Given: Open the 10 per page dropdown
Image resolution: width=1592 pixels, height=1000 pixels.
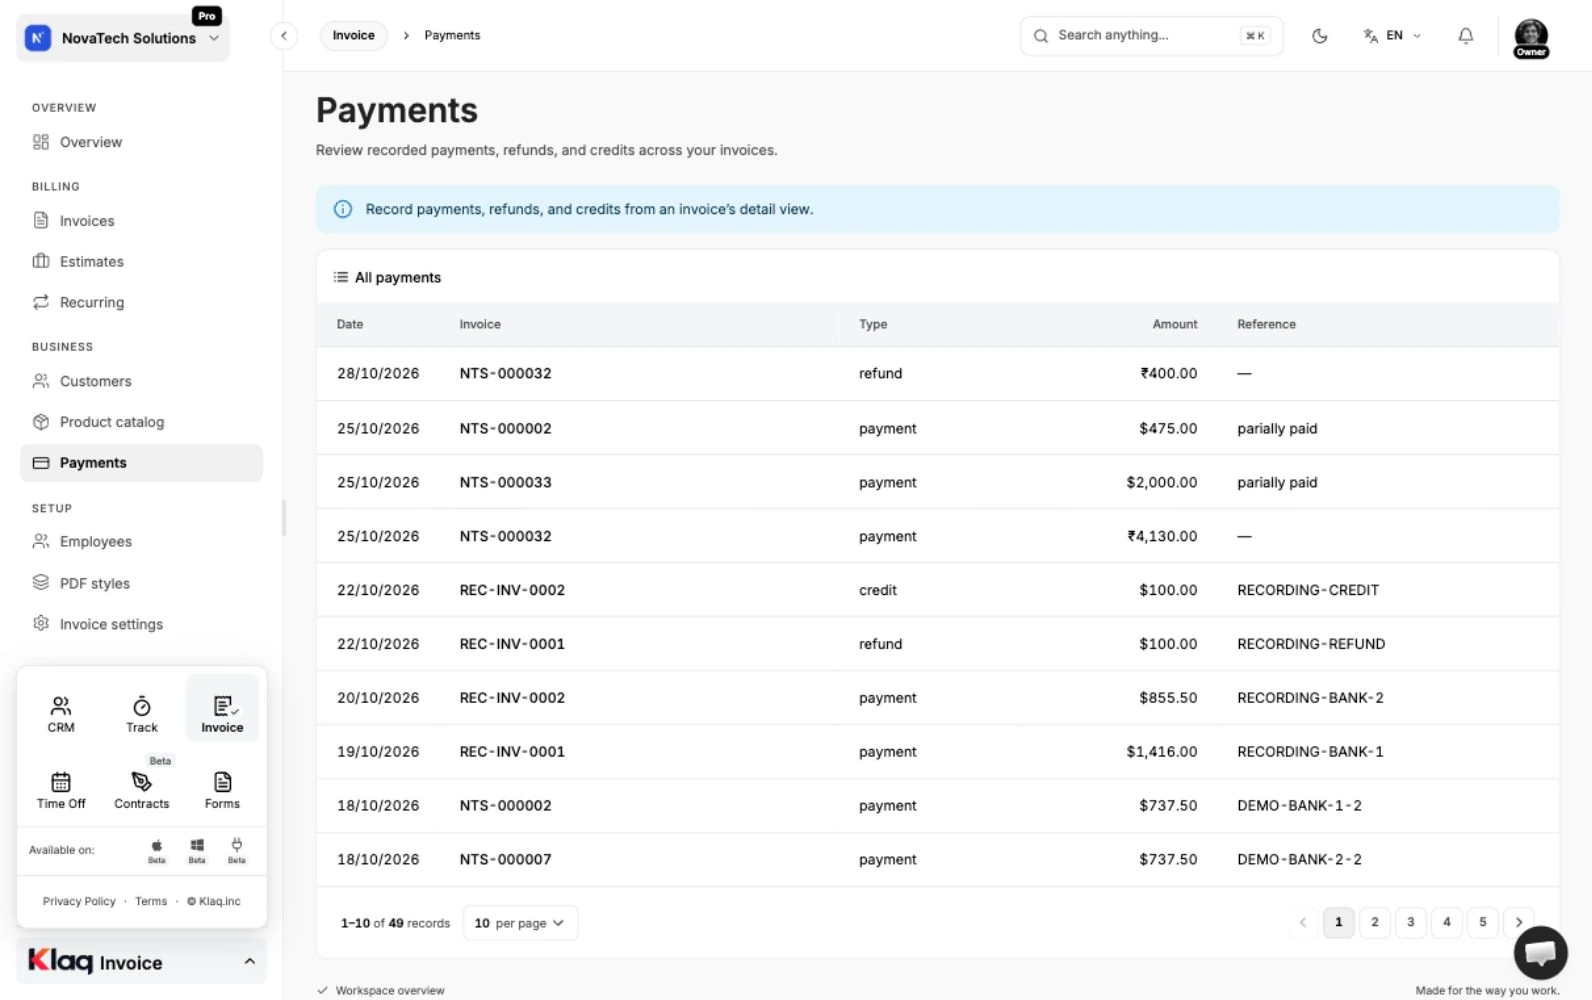Looking at the screenshot, I should point(520,923).
